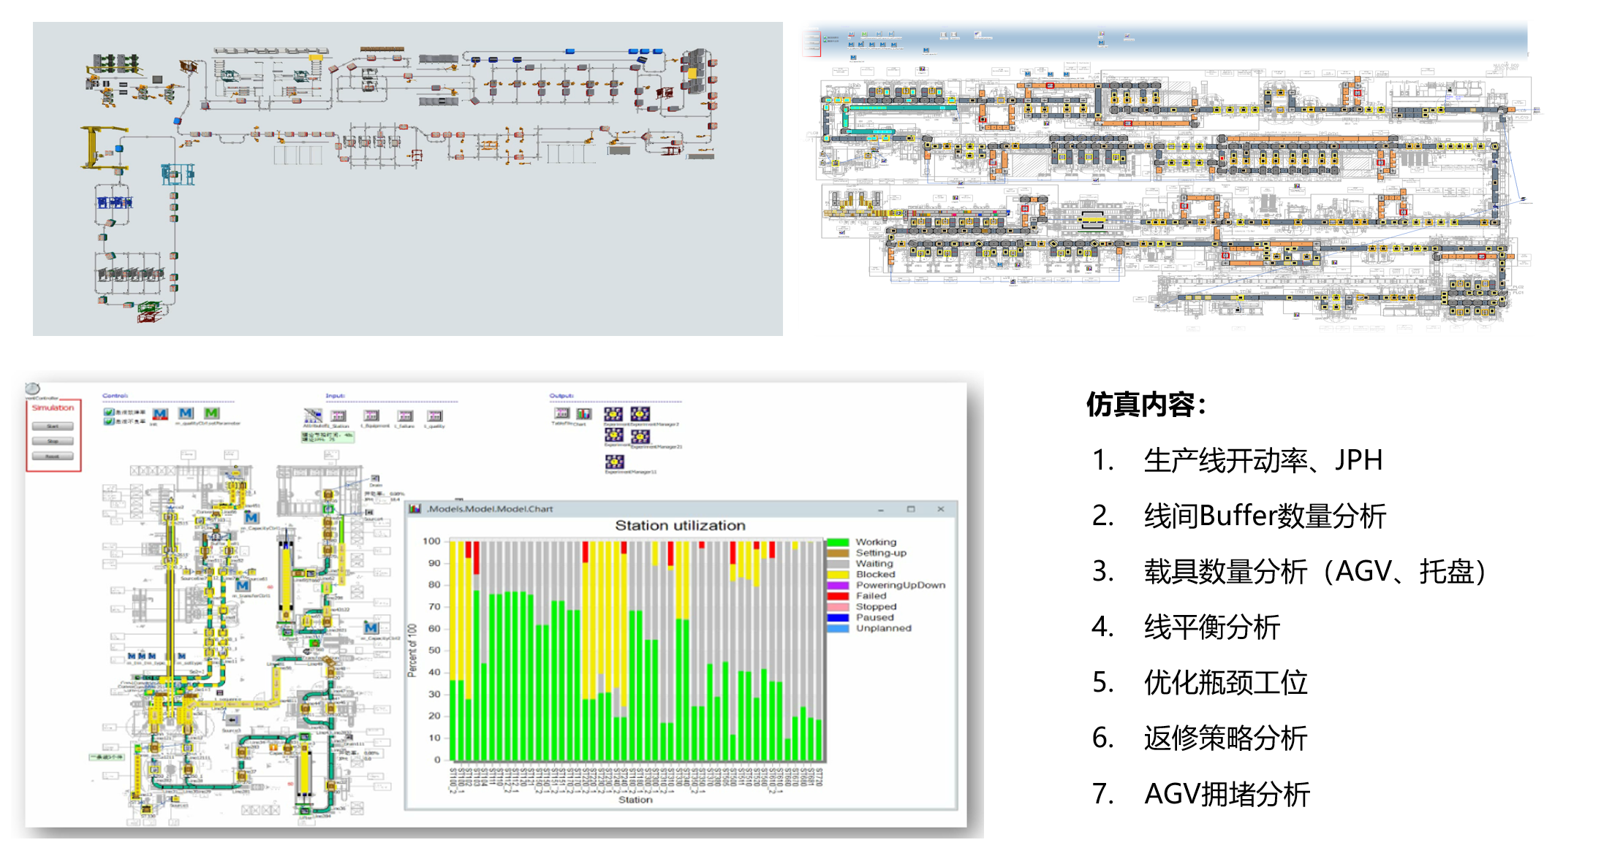Screen dimensions: 1612x856
Task: Open the EventController clock icon
Action: tap(33, 389)
